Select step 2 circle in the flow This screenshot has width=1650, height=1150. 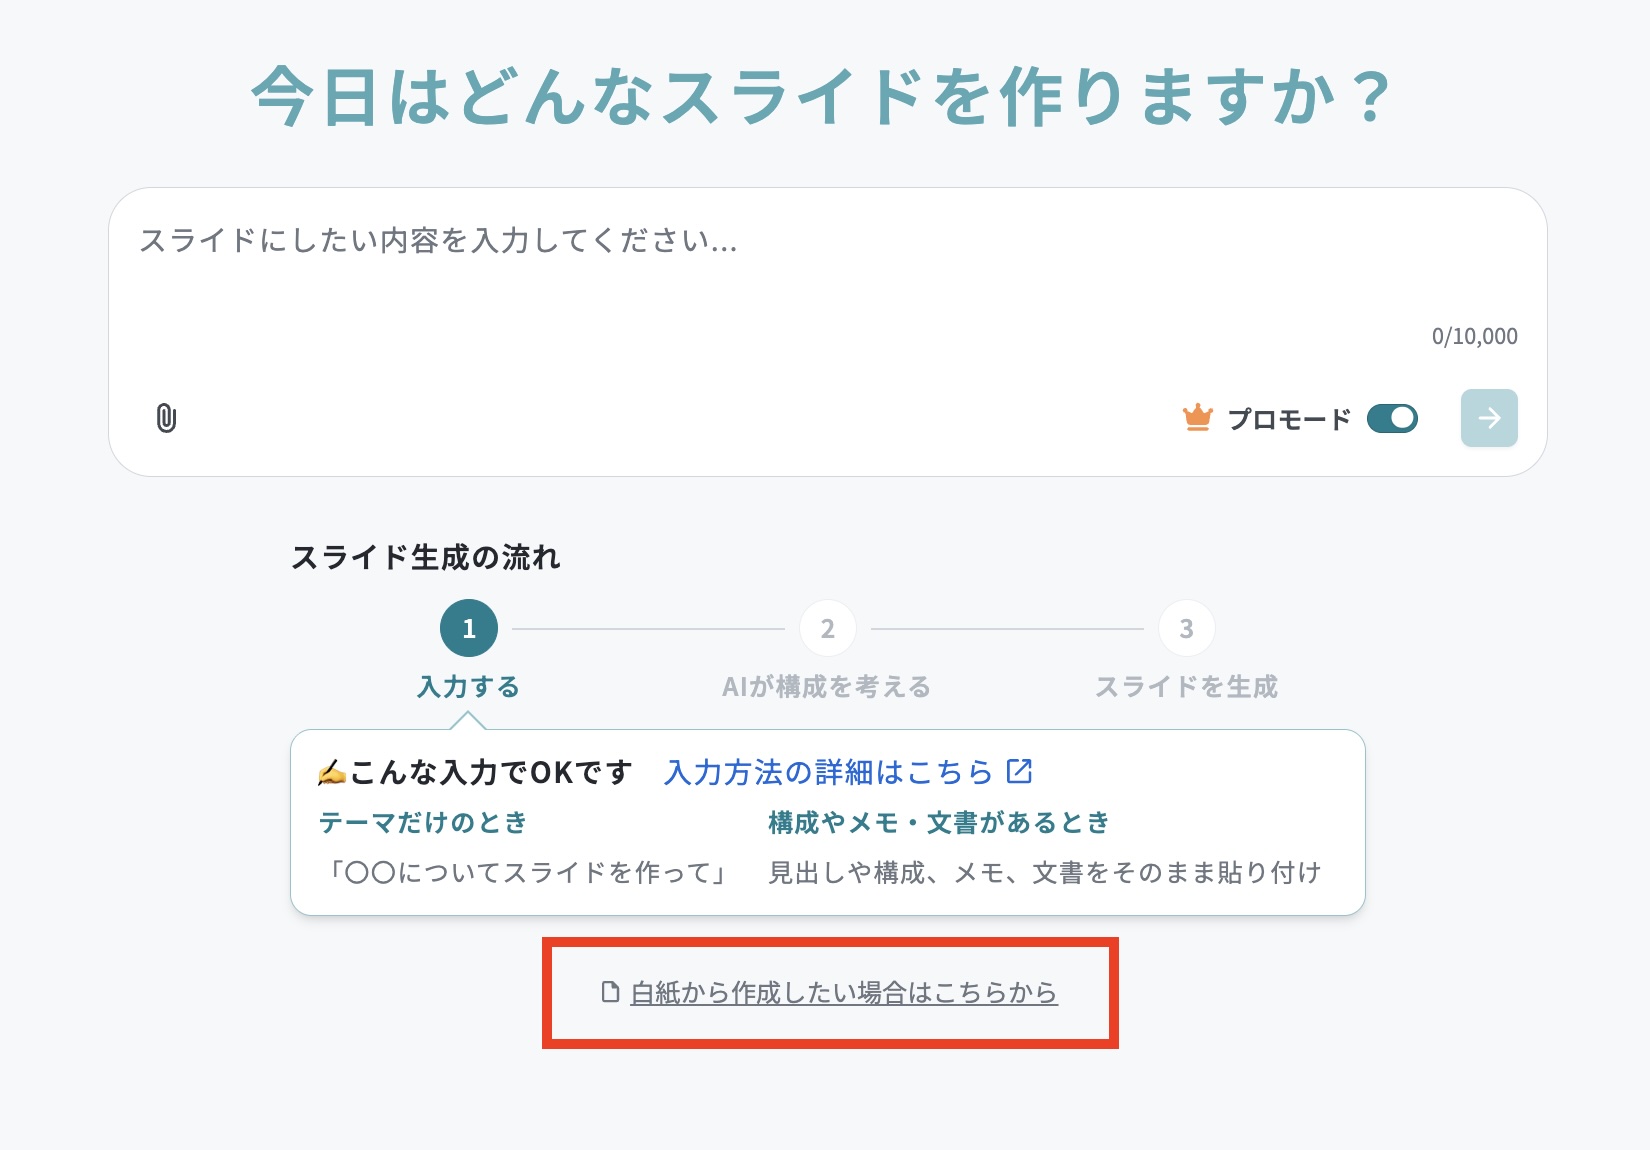coord(827,628)
